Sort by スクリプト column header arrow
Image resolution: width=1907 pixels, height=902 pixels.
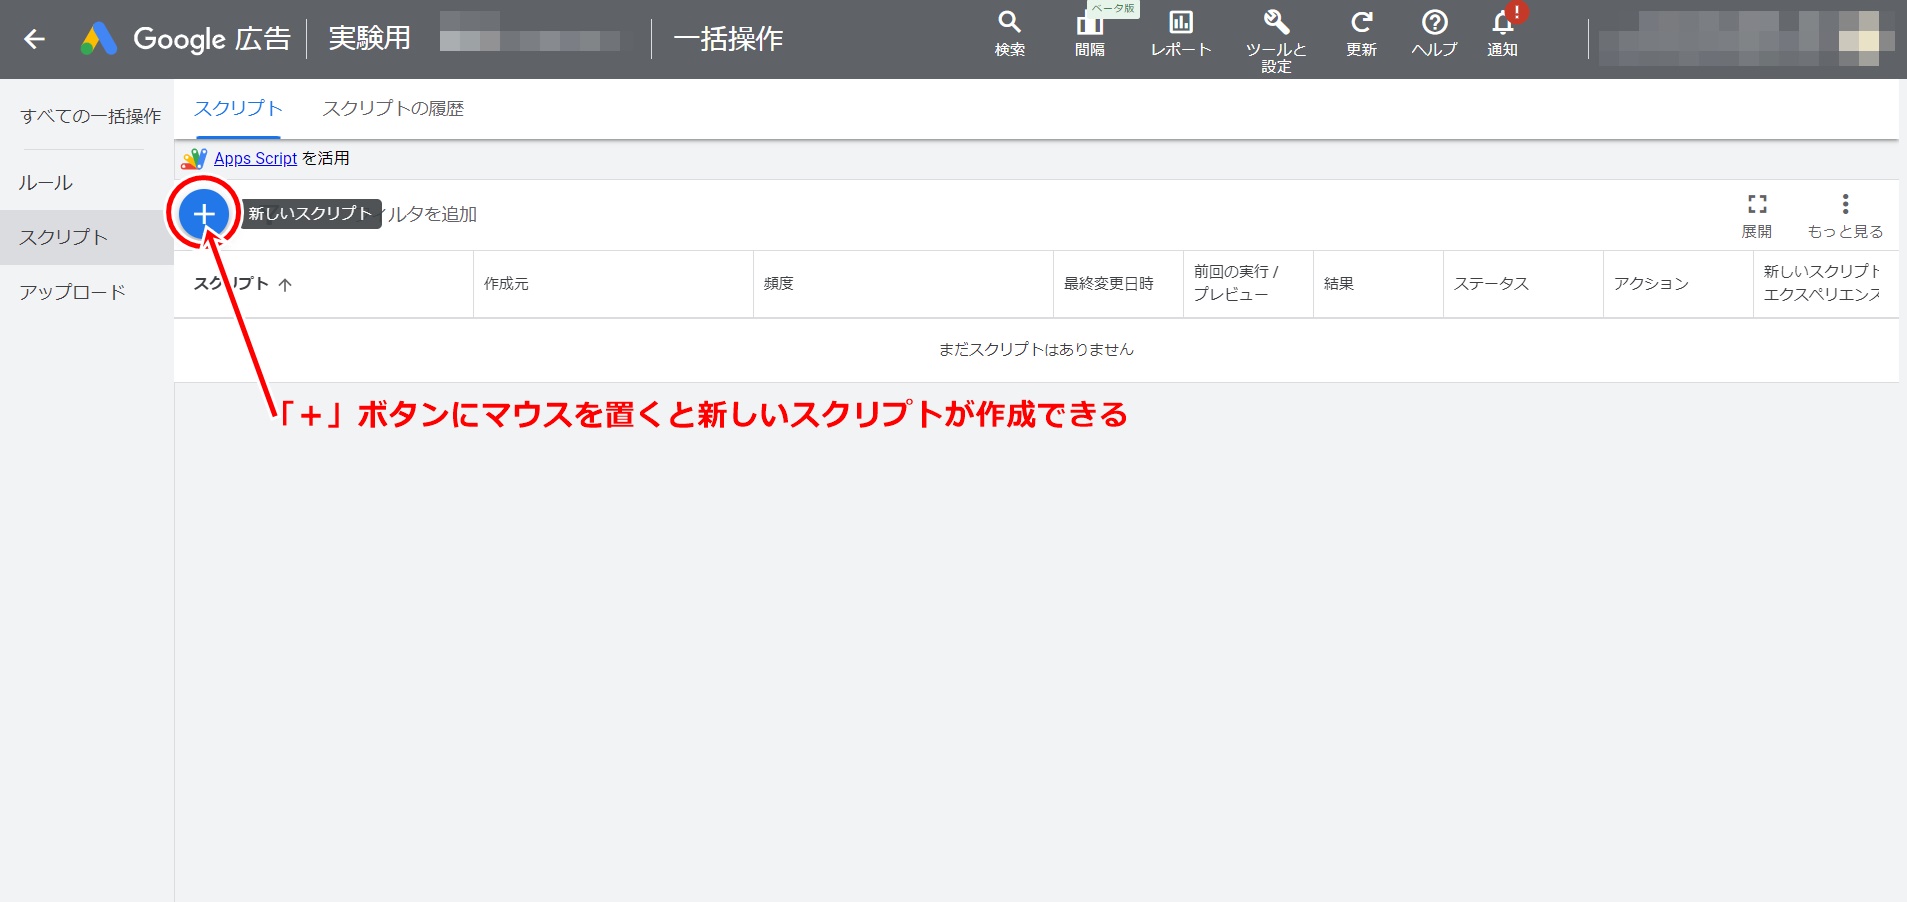285,285
